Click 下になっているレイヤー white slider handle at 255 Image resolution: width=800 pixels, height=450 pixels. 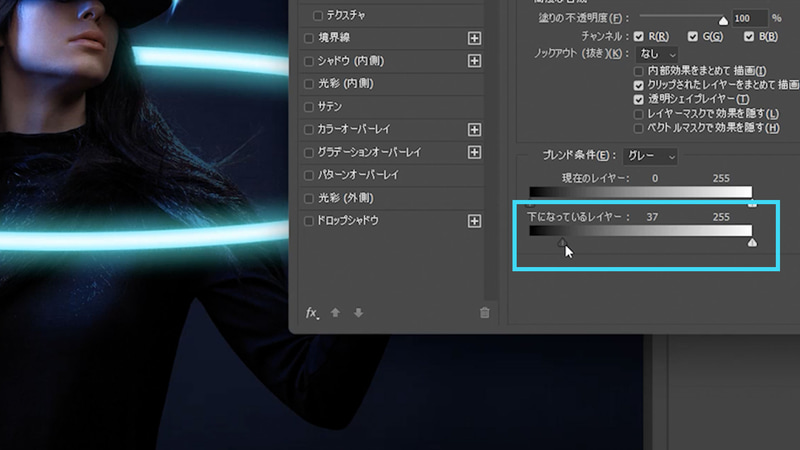752,242
